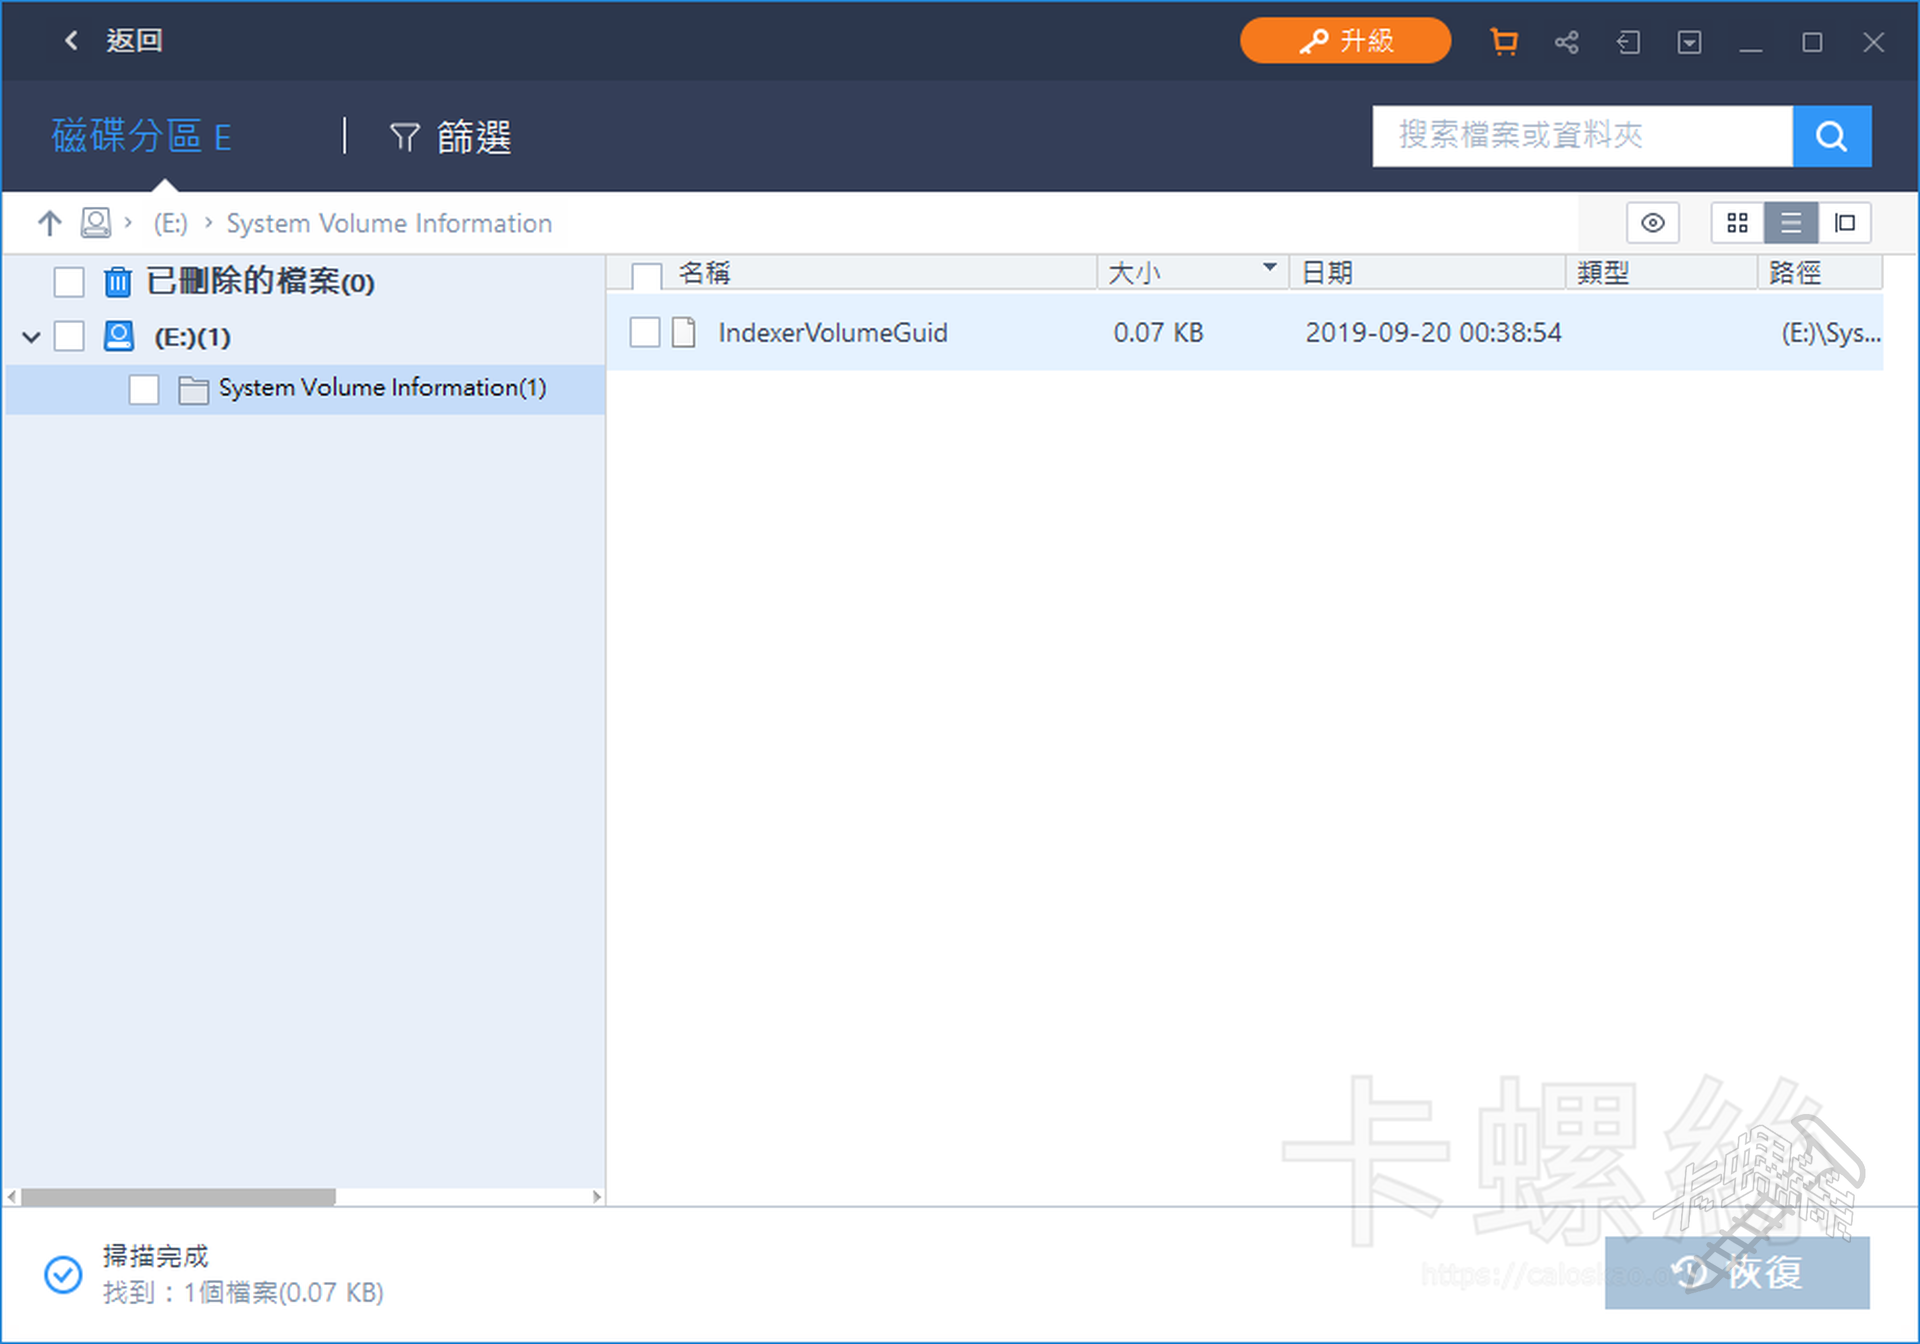The height and width of the screenshot is (1344, 1920).
Task: Click the shopping cart icon
Action: click(1503, 42)
